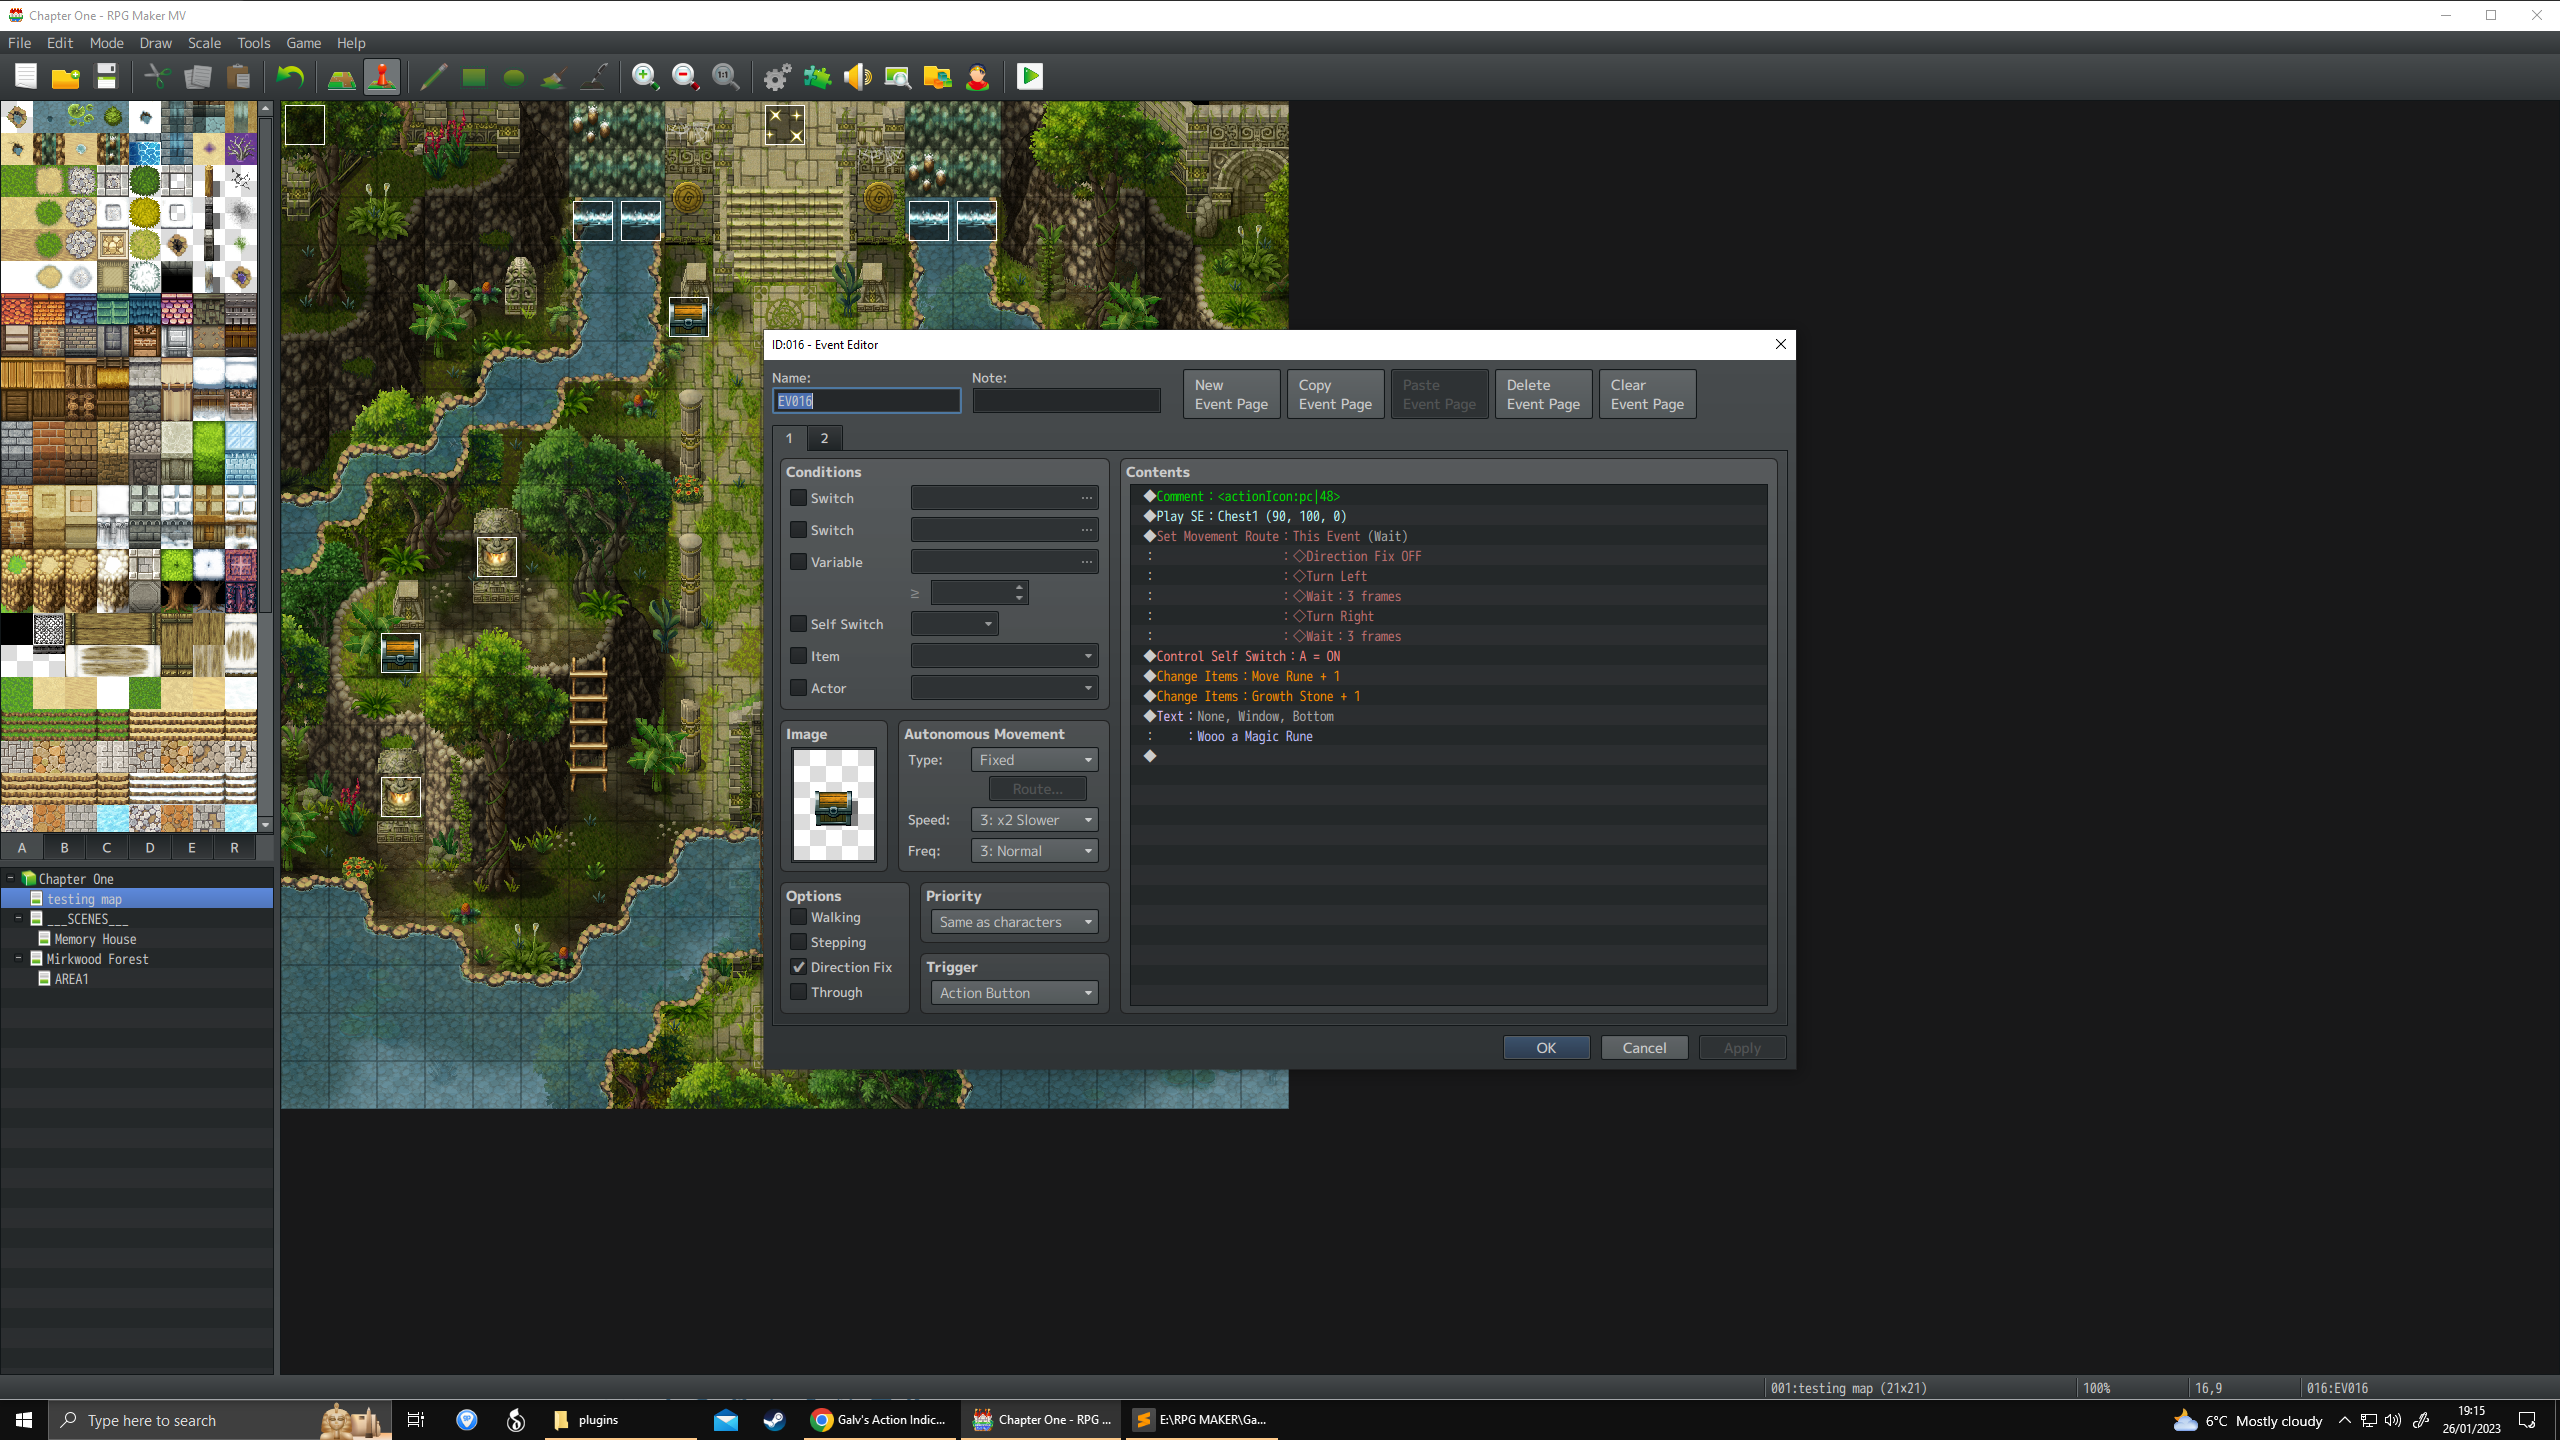
Task: Confirm the event with OK
Action: pyautogui.click(x=1546, y=1047)
